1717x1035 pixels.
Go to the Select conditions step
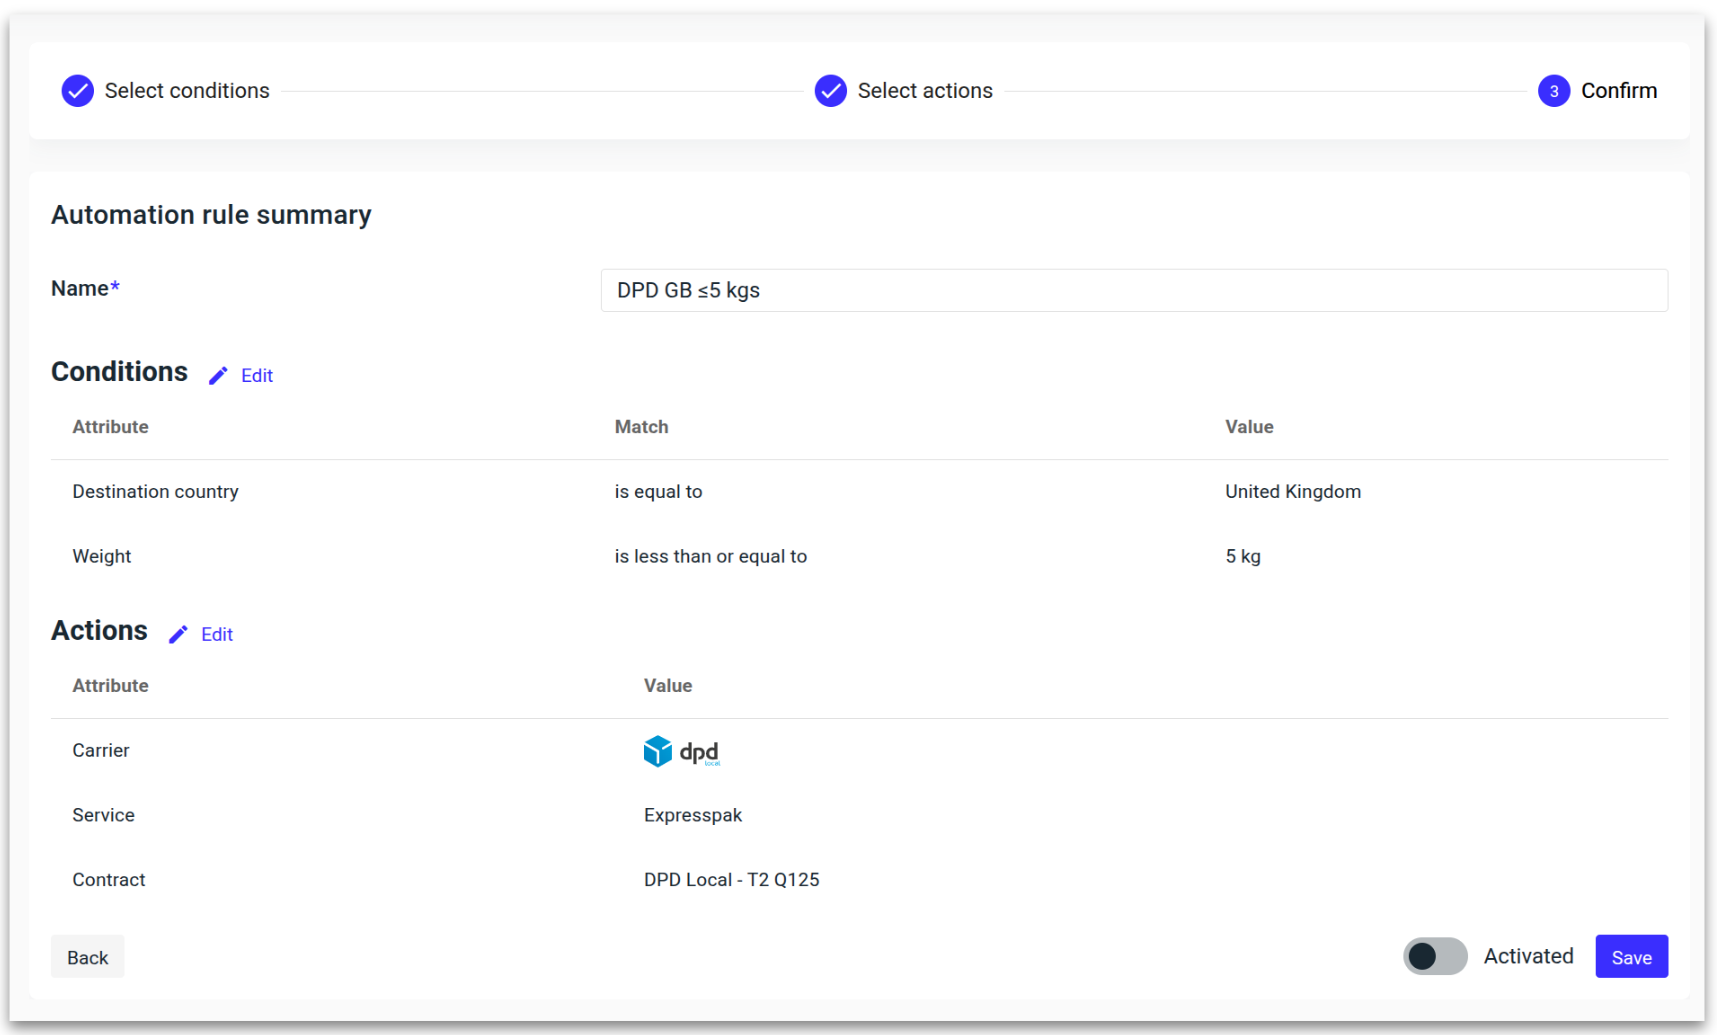click(187, 91)
